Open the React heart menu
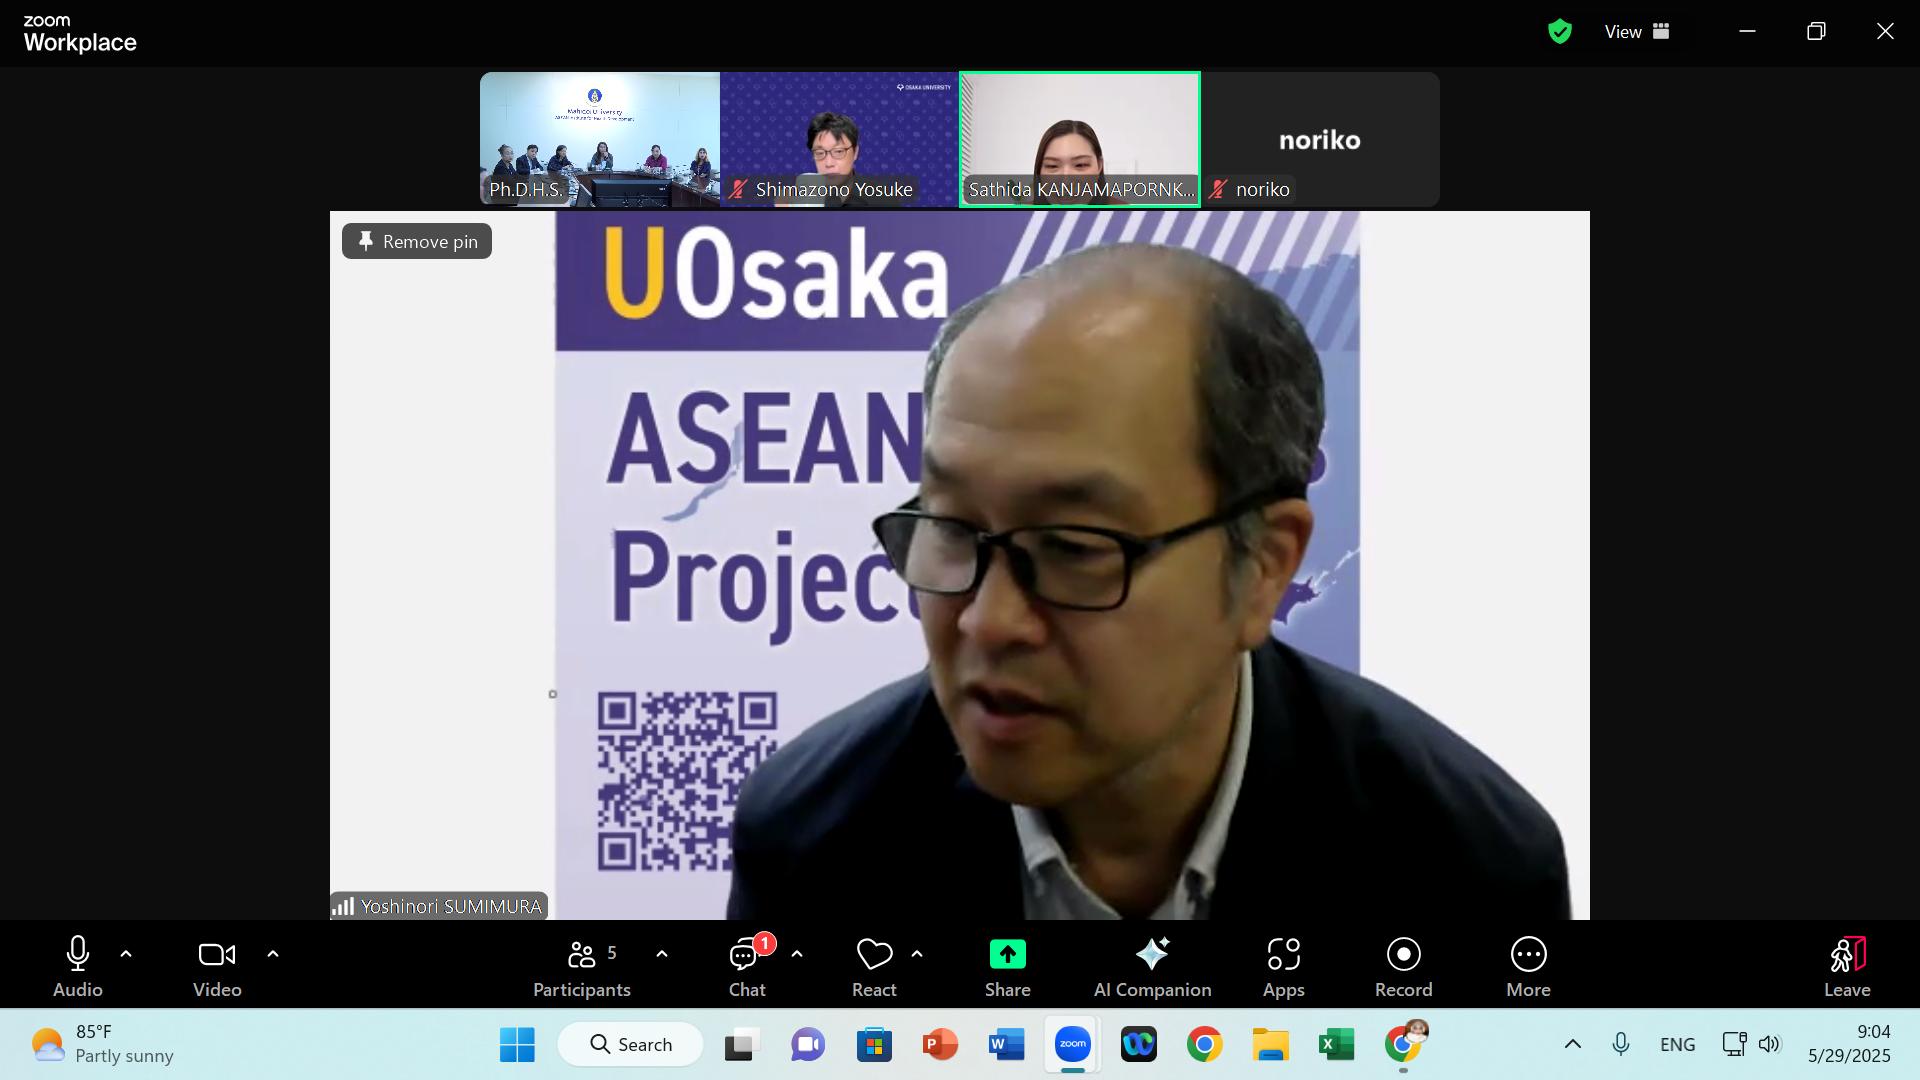This screenshot has height=1080, width=1920. point(874,966)
